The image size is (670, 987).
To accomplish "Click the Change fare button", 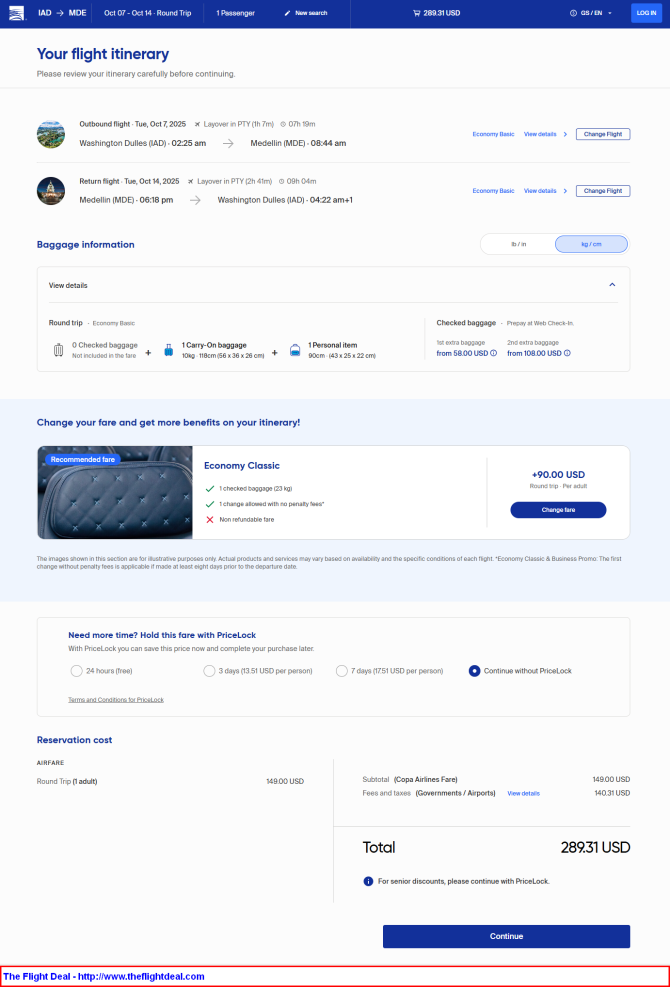I will click(559, 510).
